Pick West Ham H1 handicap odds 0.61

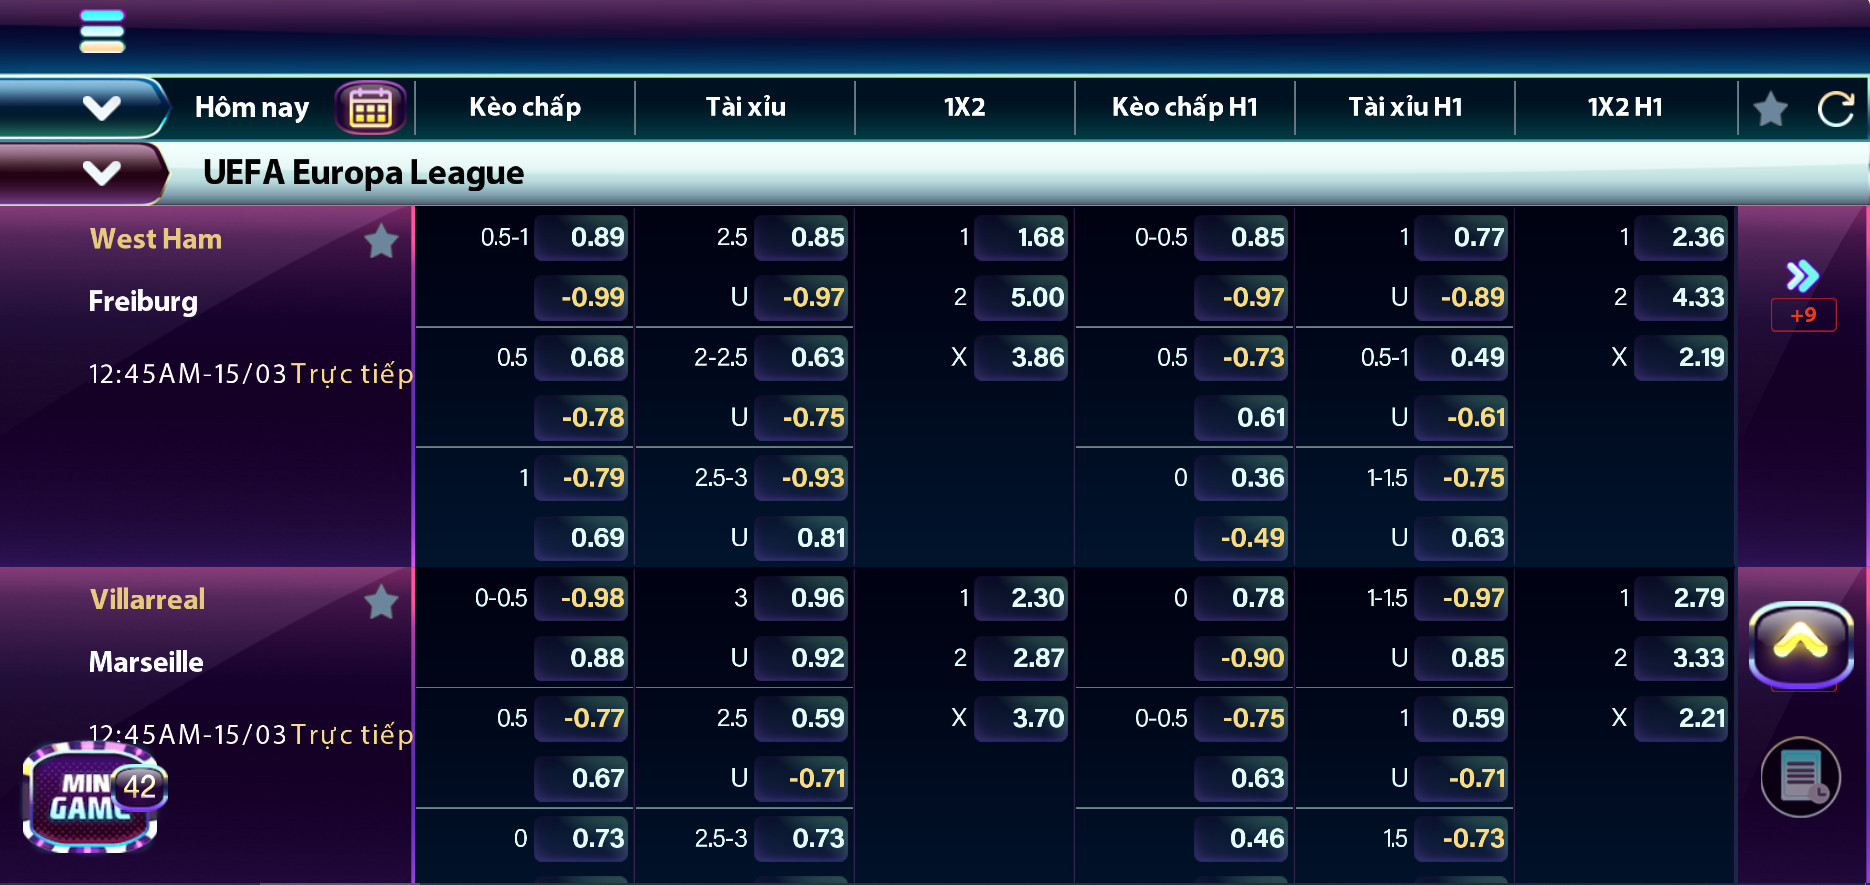point(1241,417)
